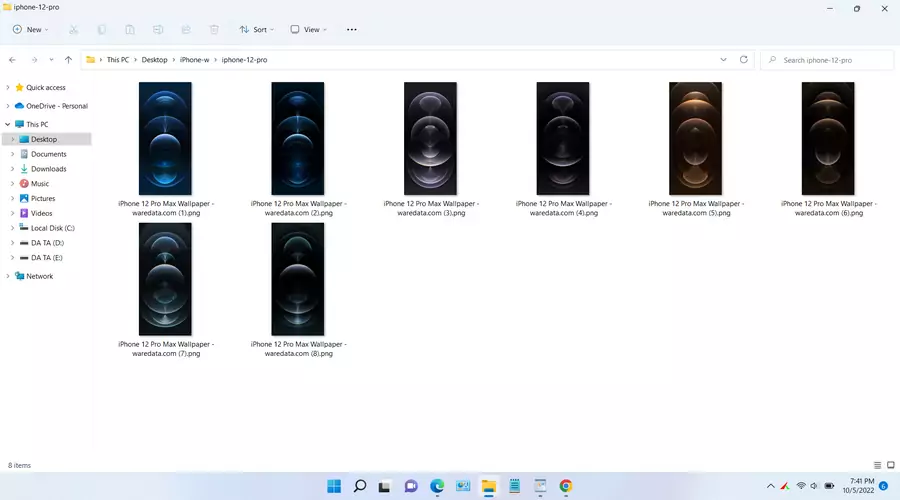
Task: Select wallpaper thumbnail waredata.com (1).png
Action: [165, 138]
